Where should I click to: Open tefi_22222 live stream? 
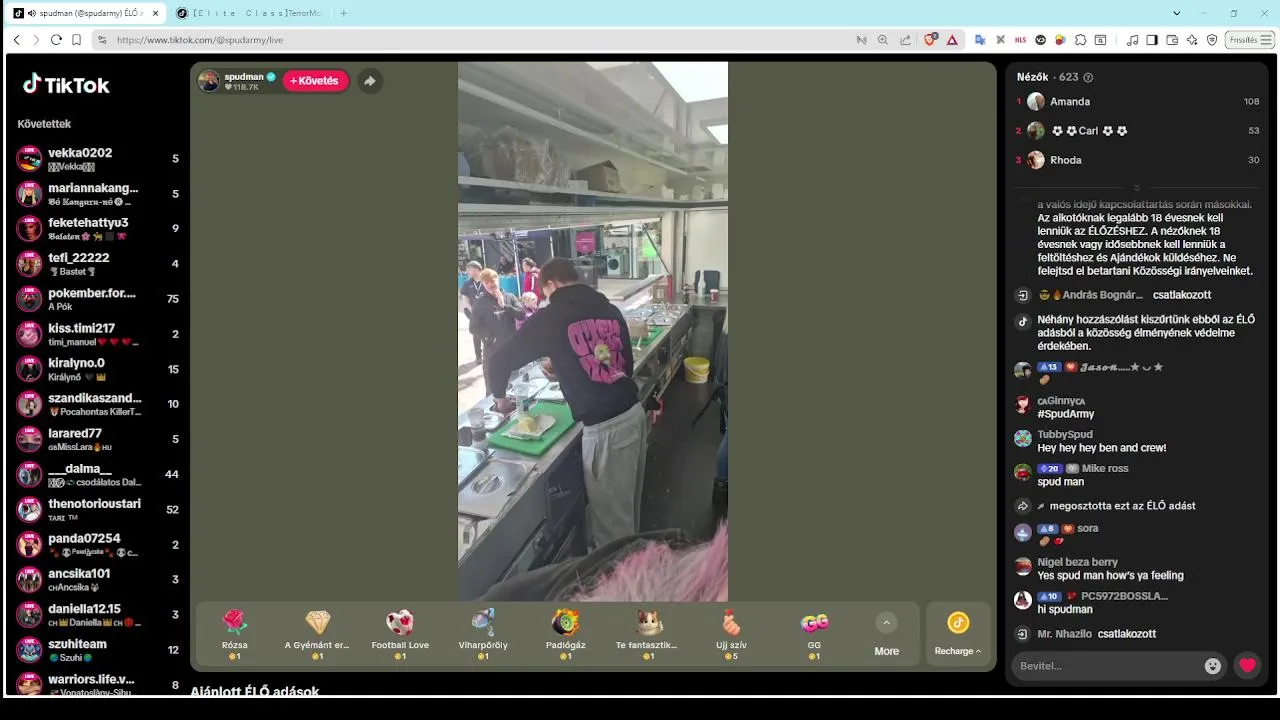pos(99,264)
